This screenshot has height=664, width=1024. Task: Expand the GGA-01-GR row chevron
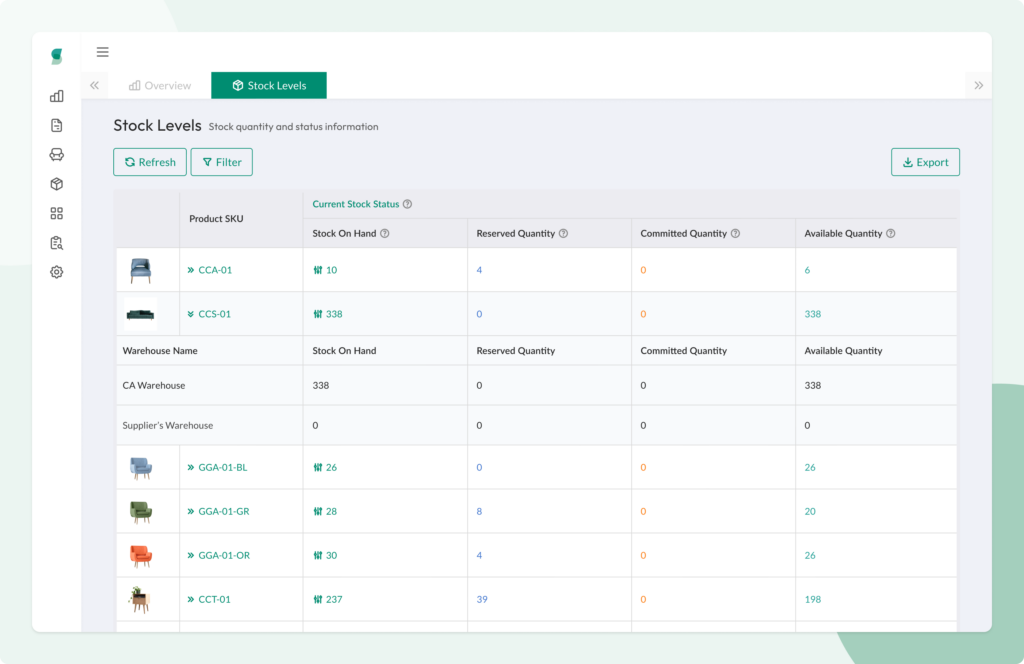[191, 512]
